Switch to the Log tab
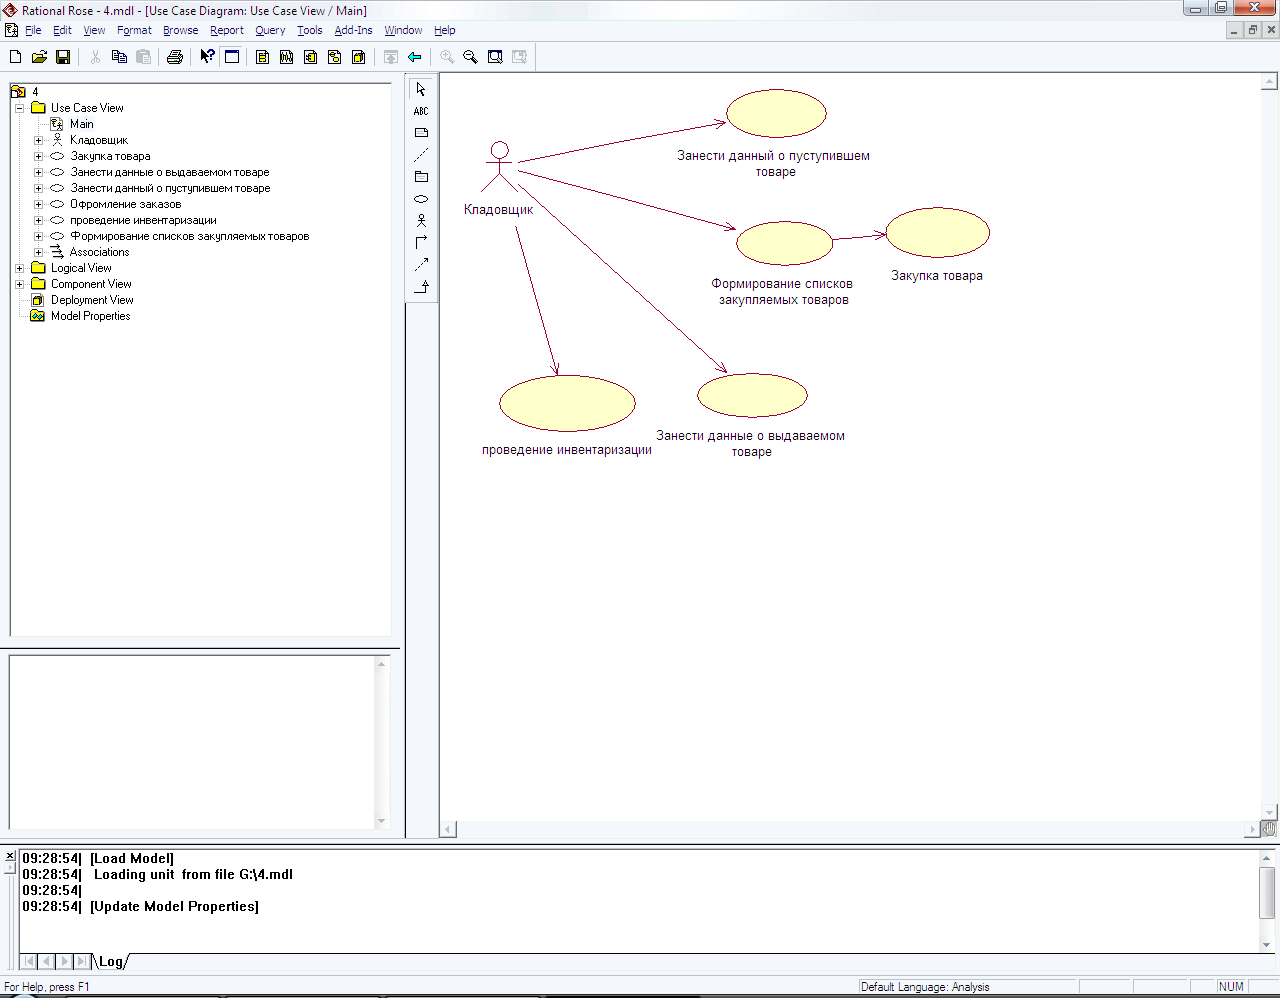The image size is (1280, 998). tap(111, 962)
